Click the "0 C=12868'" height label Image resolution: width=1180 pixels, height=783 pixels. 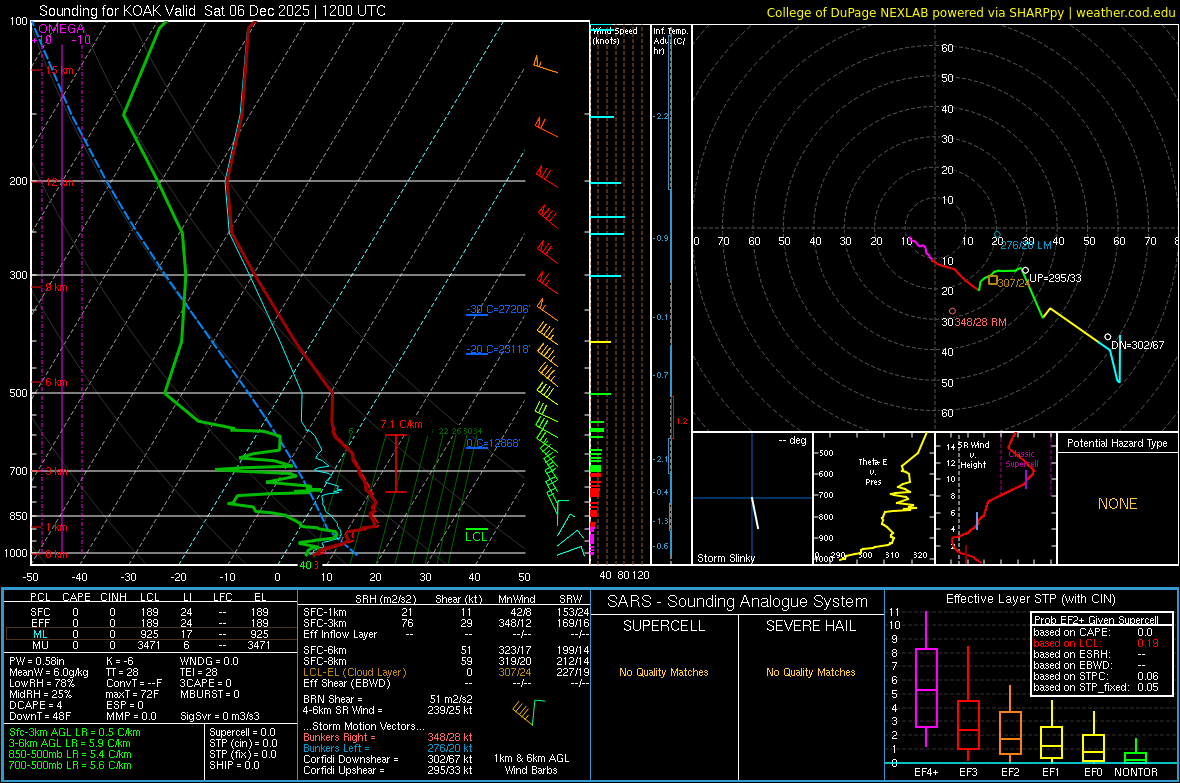click(493, 443)
